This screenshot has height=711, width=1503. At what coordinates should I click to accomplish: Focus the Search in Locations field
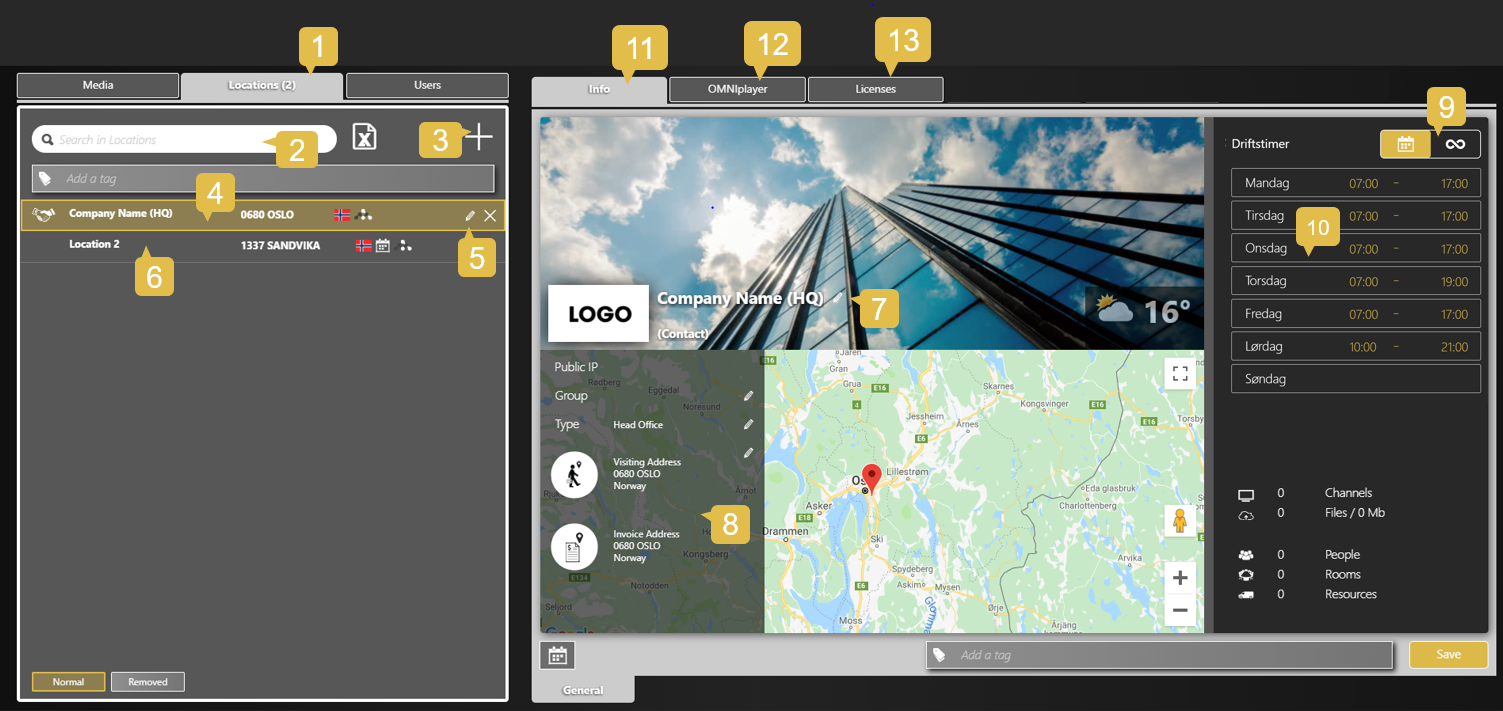184,139
